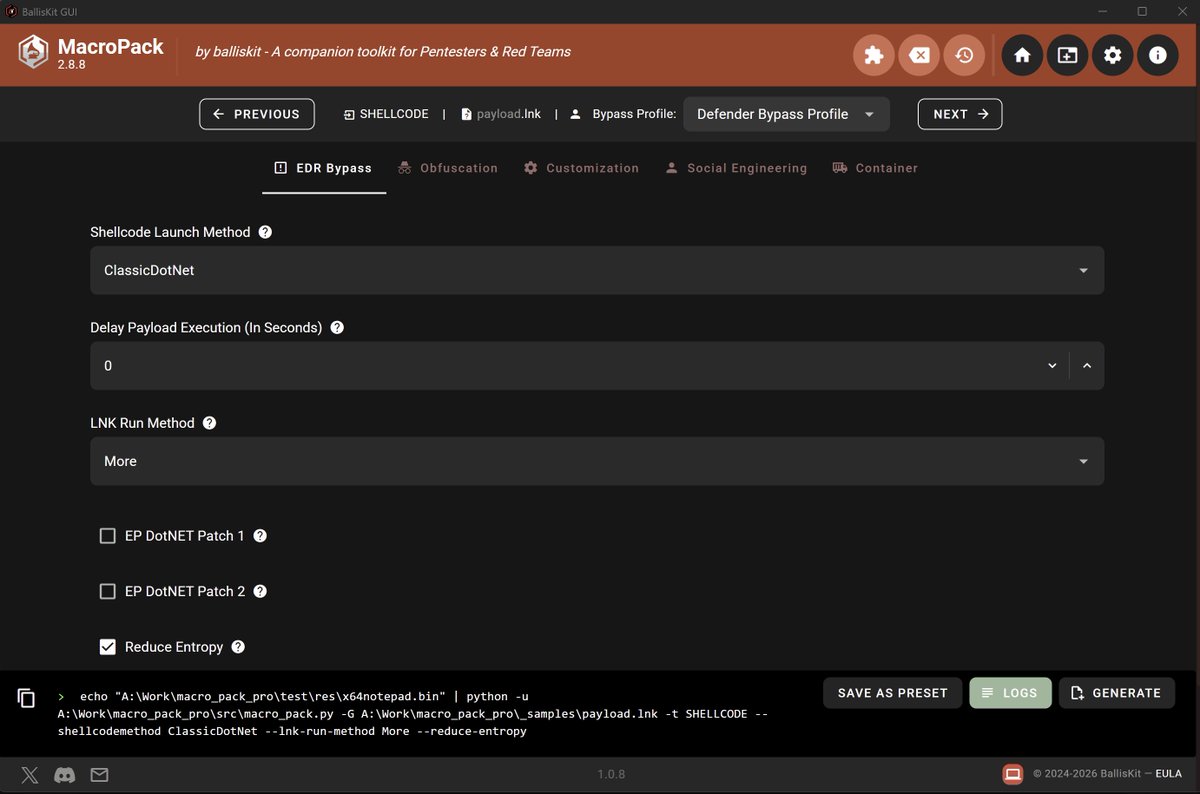Click help icon beside Shellcode Launch Method
This screenshot has height=794, width=1200.
click(x=265, y=232)
